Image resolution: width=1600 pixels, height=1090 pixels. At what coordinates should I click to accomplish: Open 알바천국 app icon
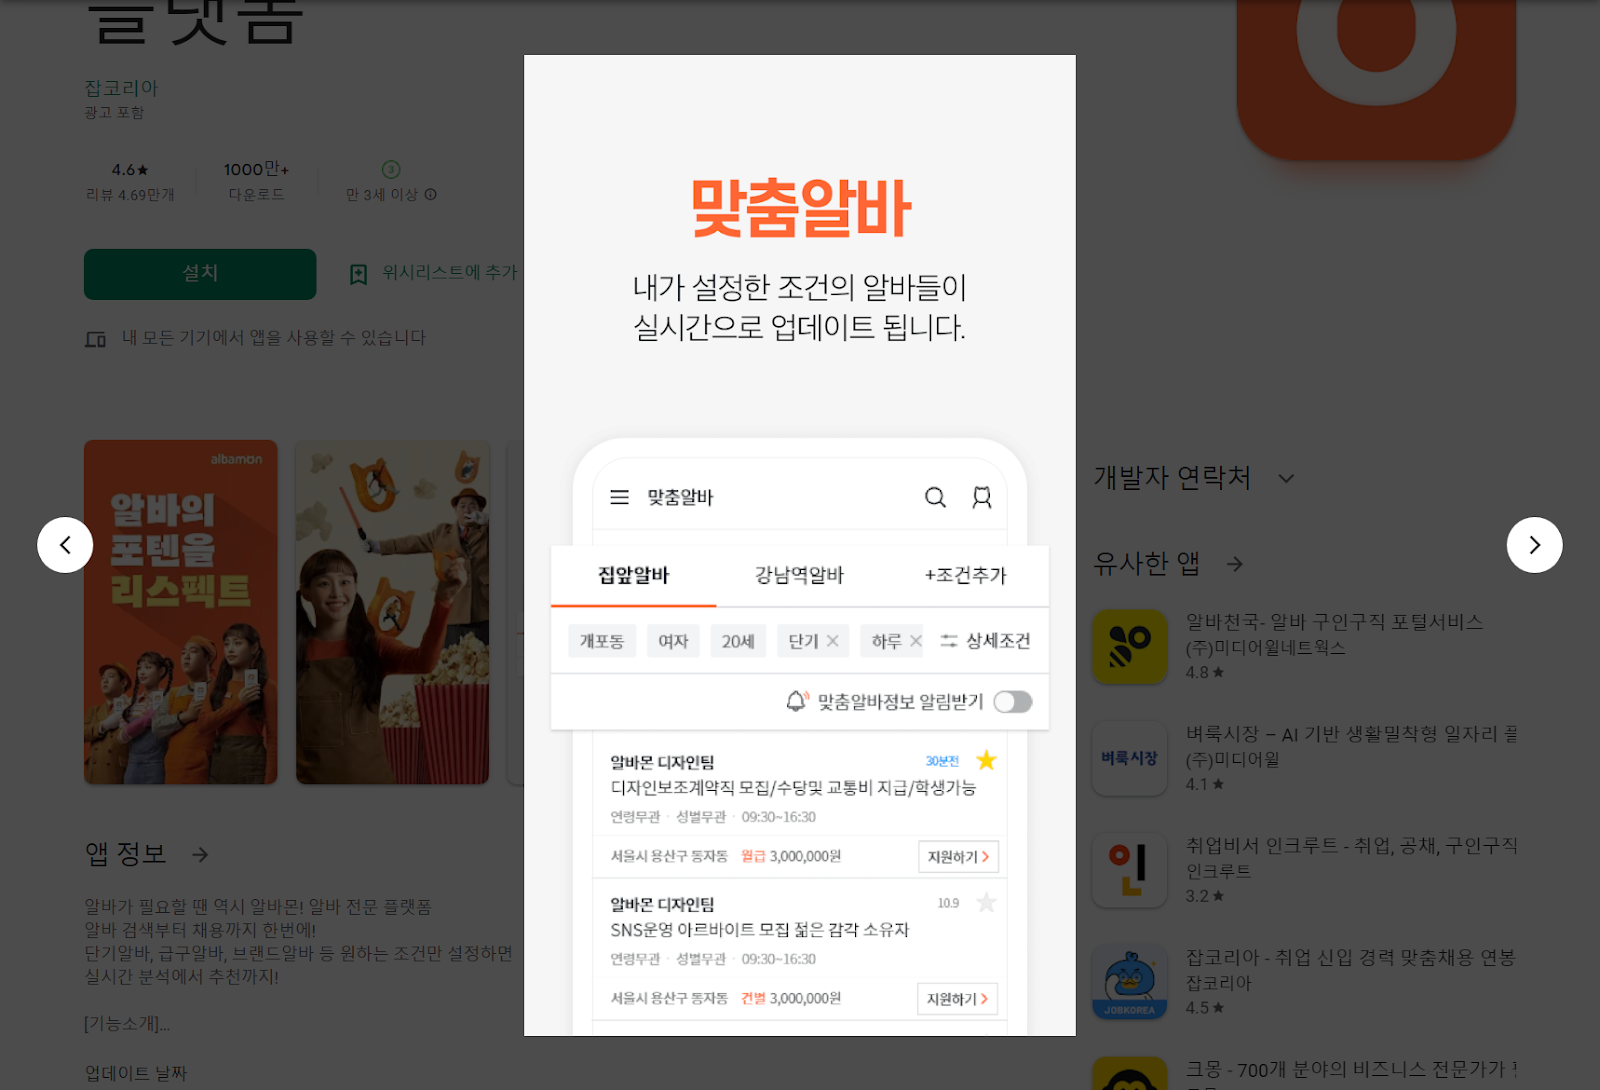1130,647
